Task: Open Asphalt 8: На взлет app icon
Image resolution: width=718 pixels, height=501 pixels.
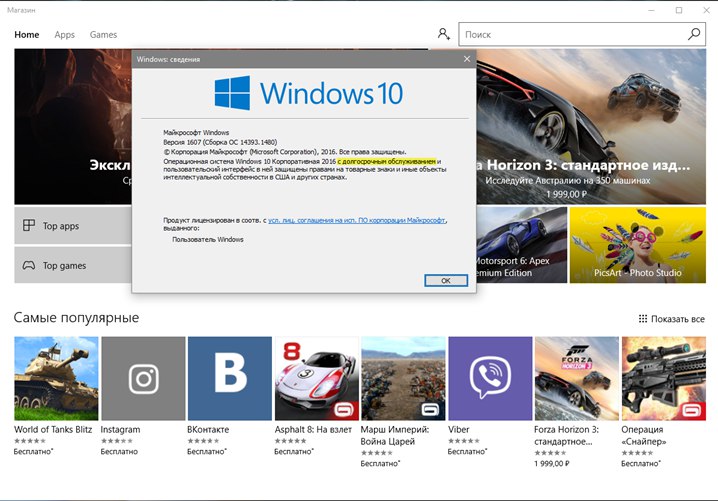Action: 317,379
